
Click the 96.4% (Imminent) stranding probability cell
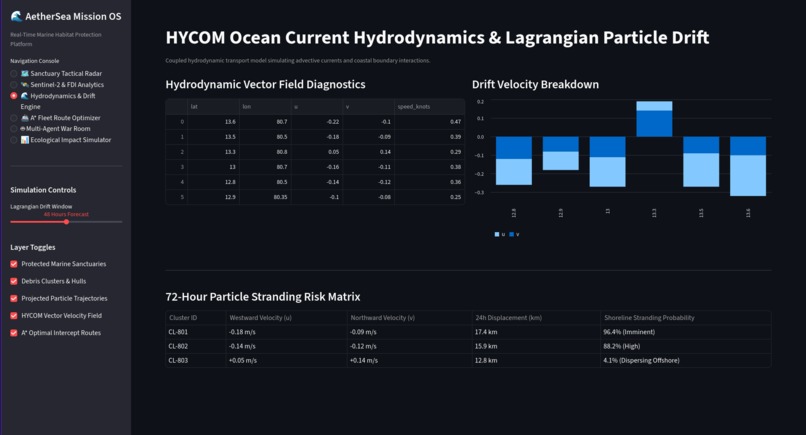(685, 332)
